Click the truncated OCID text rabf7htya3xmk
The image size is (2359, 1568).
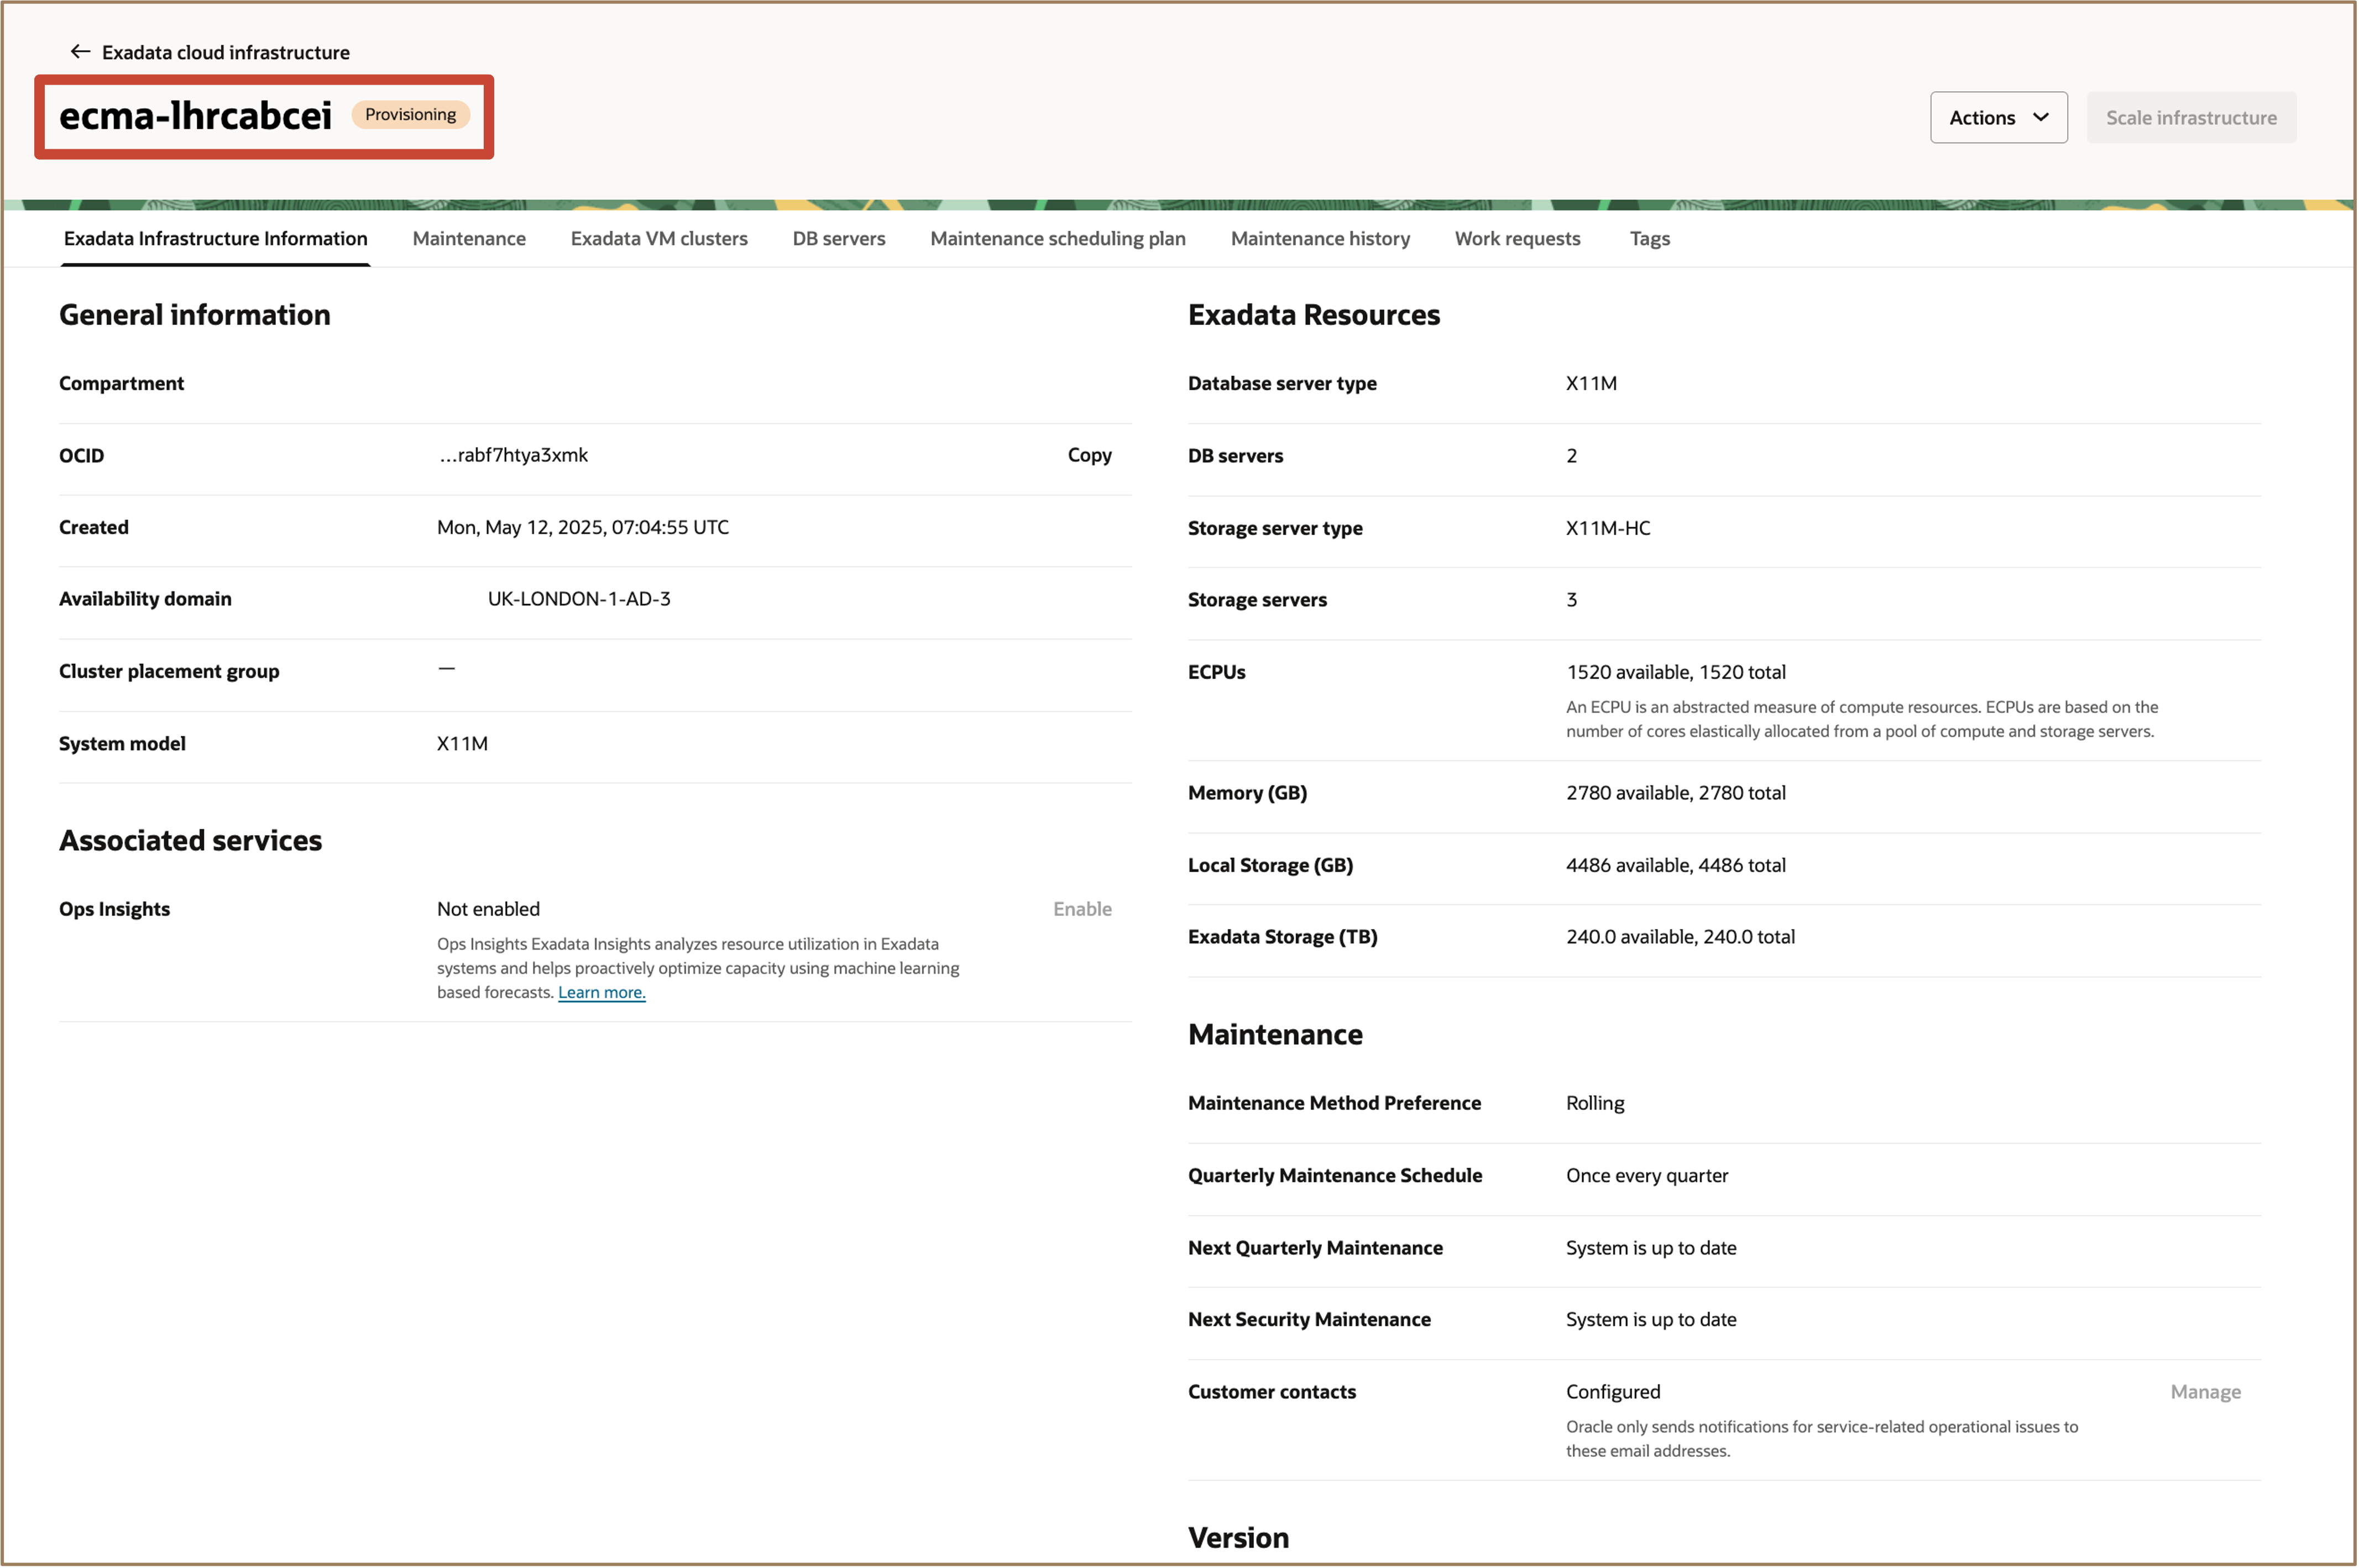512,455
